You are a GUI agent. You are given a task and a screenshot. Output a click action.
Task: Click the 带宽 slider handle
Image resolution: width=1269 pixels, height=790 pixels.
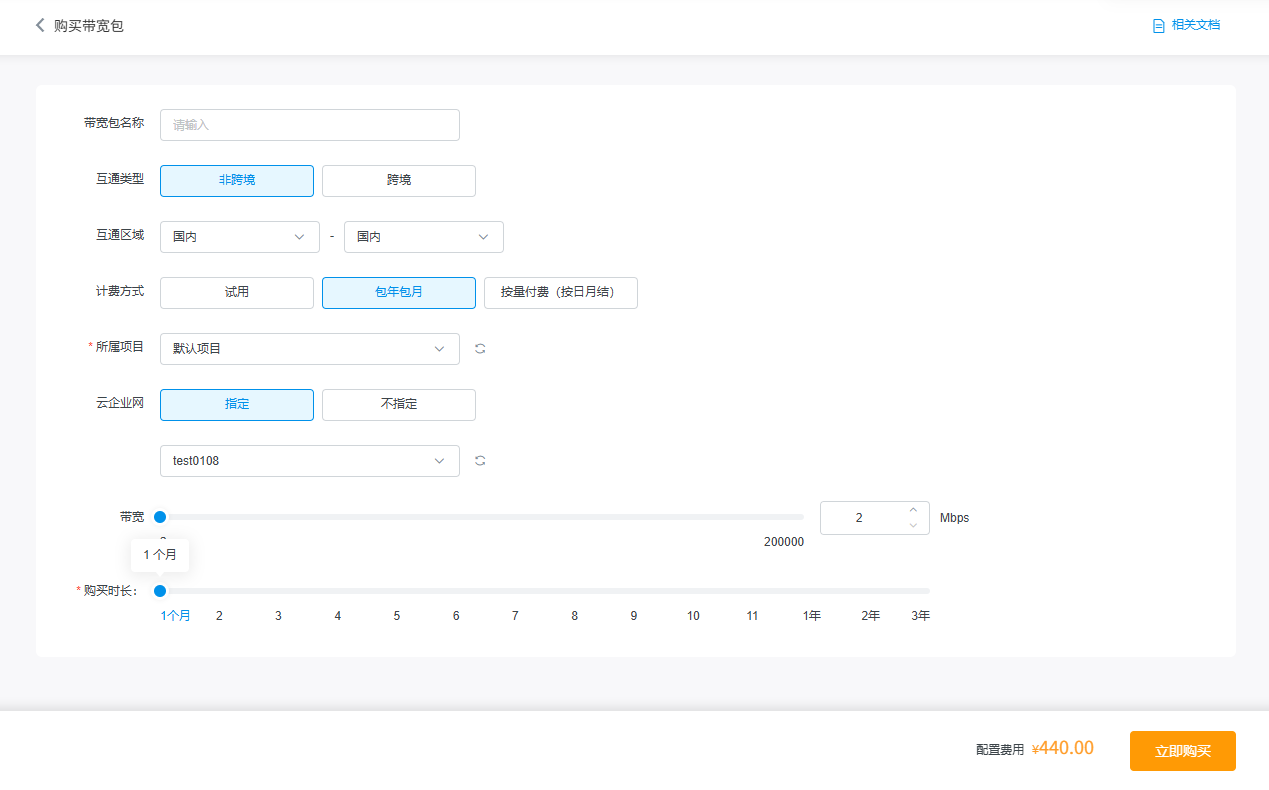[x=160, y=517]
